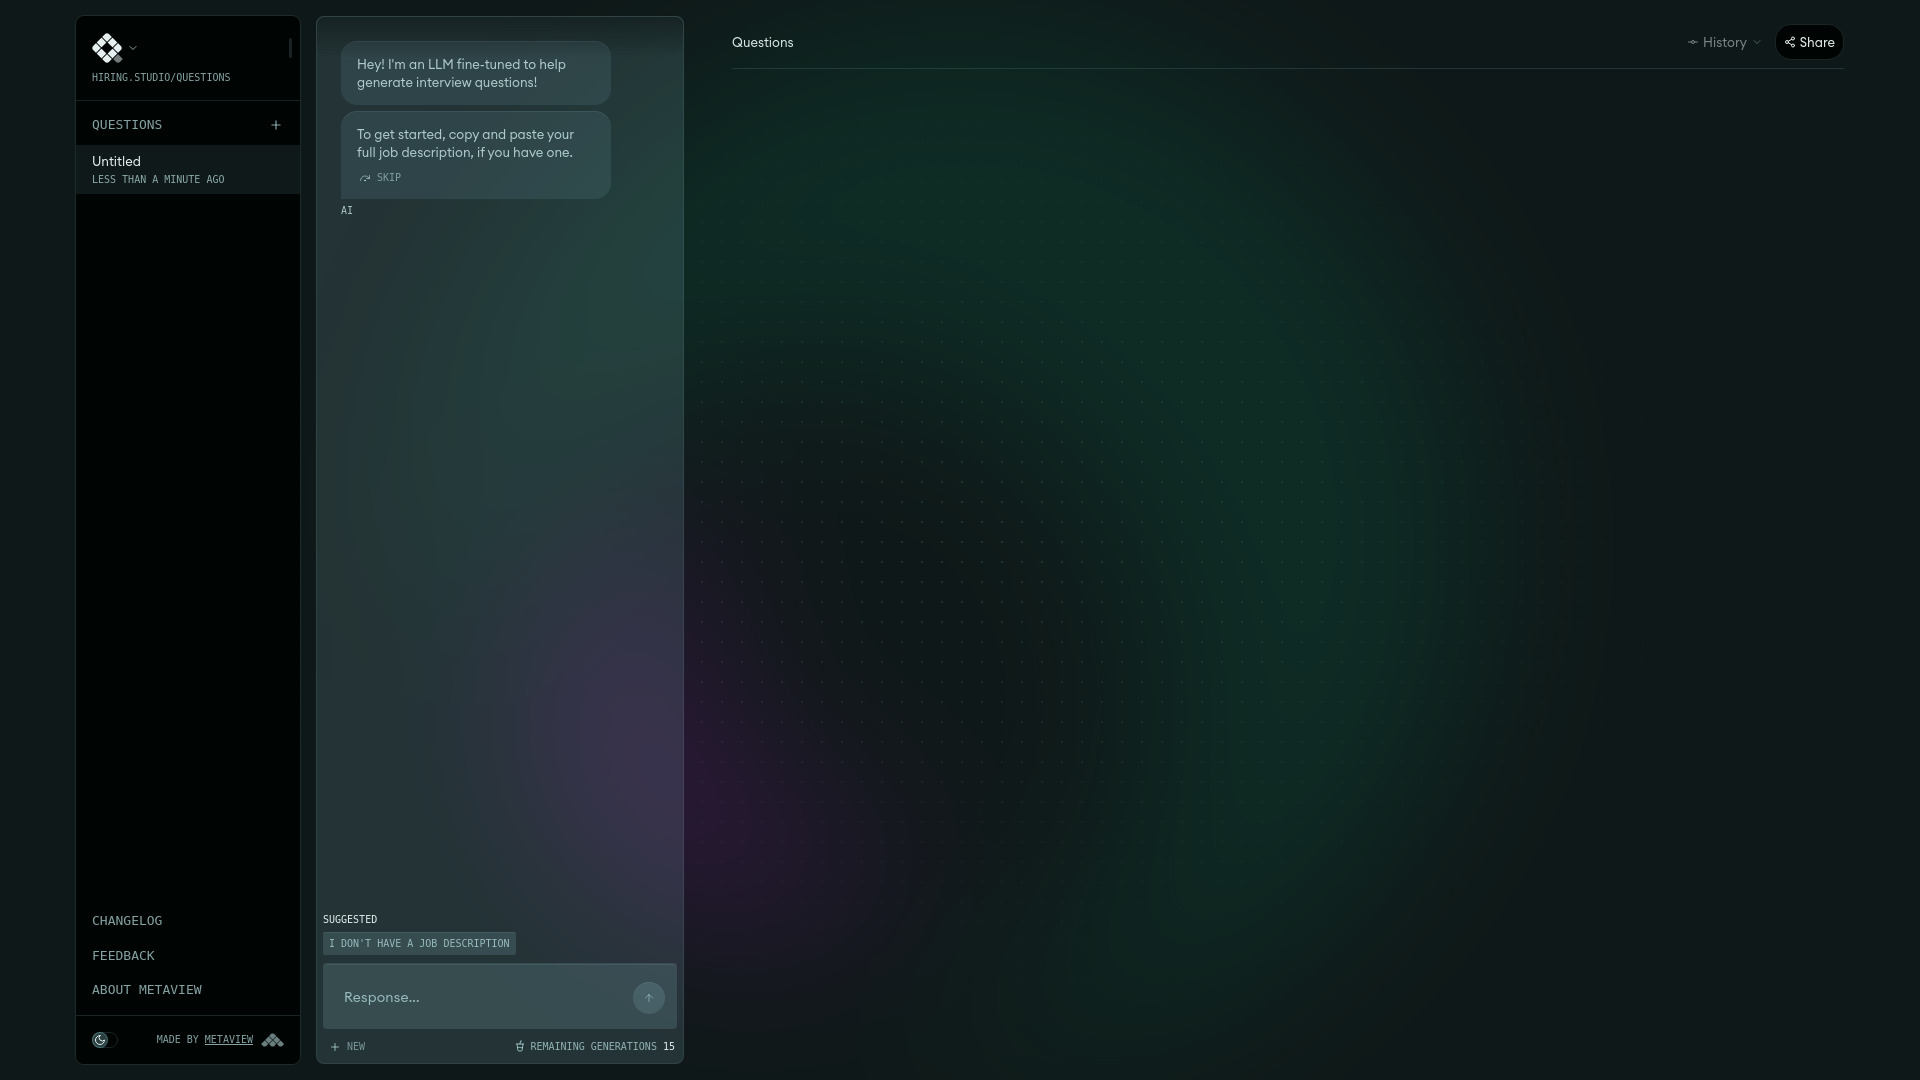Image resolution: width=1920 pixels, height=1080 pixels.
Task: Click the CHANGELOG menu item
Action: point(128,920)
